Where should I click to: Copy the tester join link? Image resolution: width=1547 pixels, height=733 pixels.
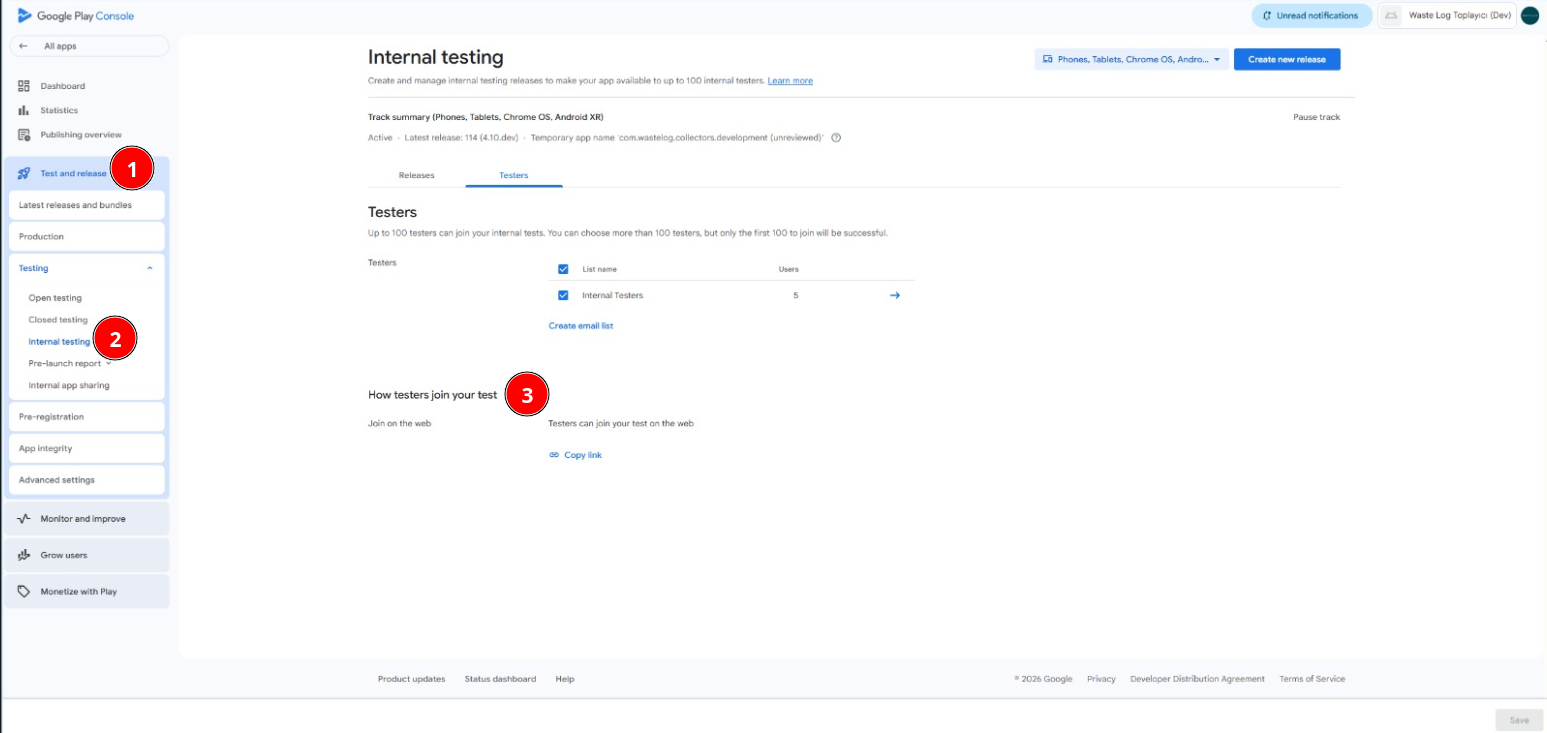click(x=576, y=454)
